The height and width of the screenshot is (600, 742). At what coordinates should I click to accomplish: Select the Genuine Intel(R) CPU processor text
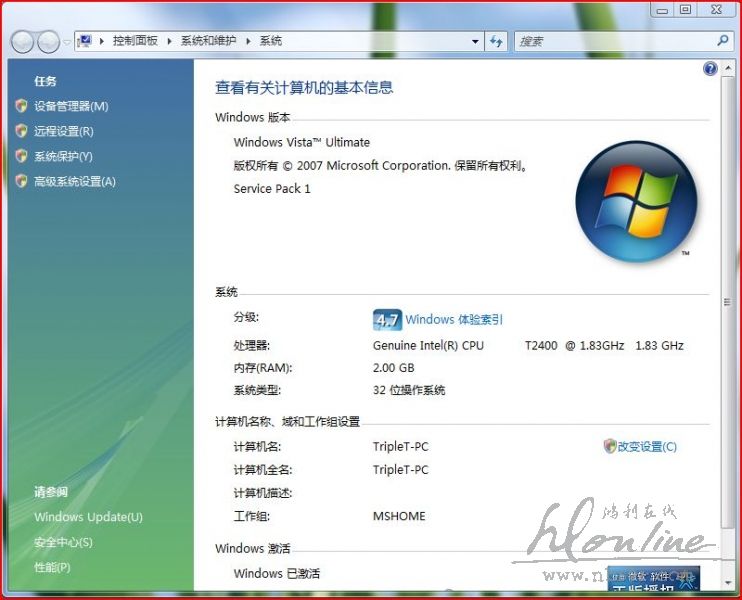[x=428, y=345]
